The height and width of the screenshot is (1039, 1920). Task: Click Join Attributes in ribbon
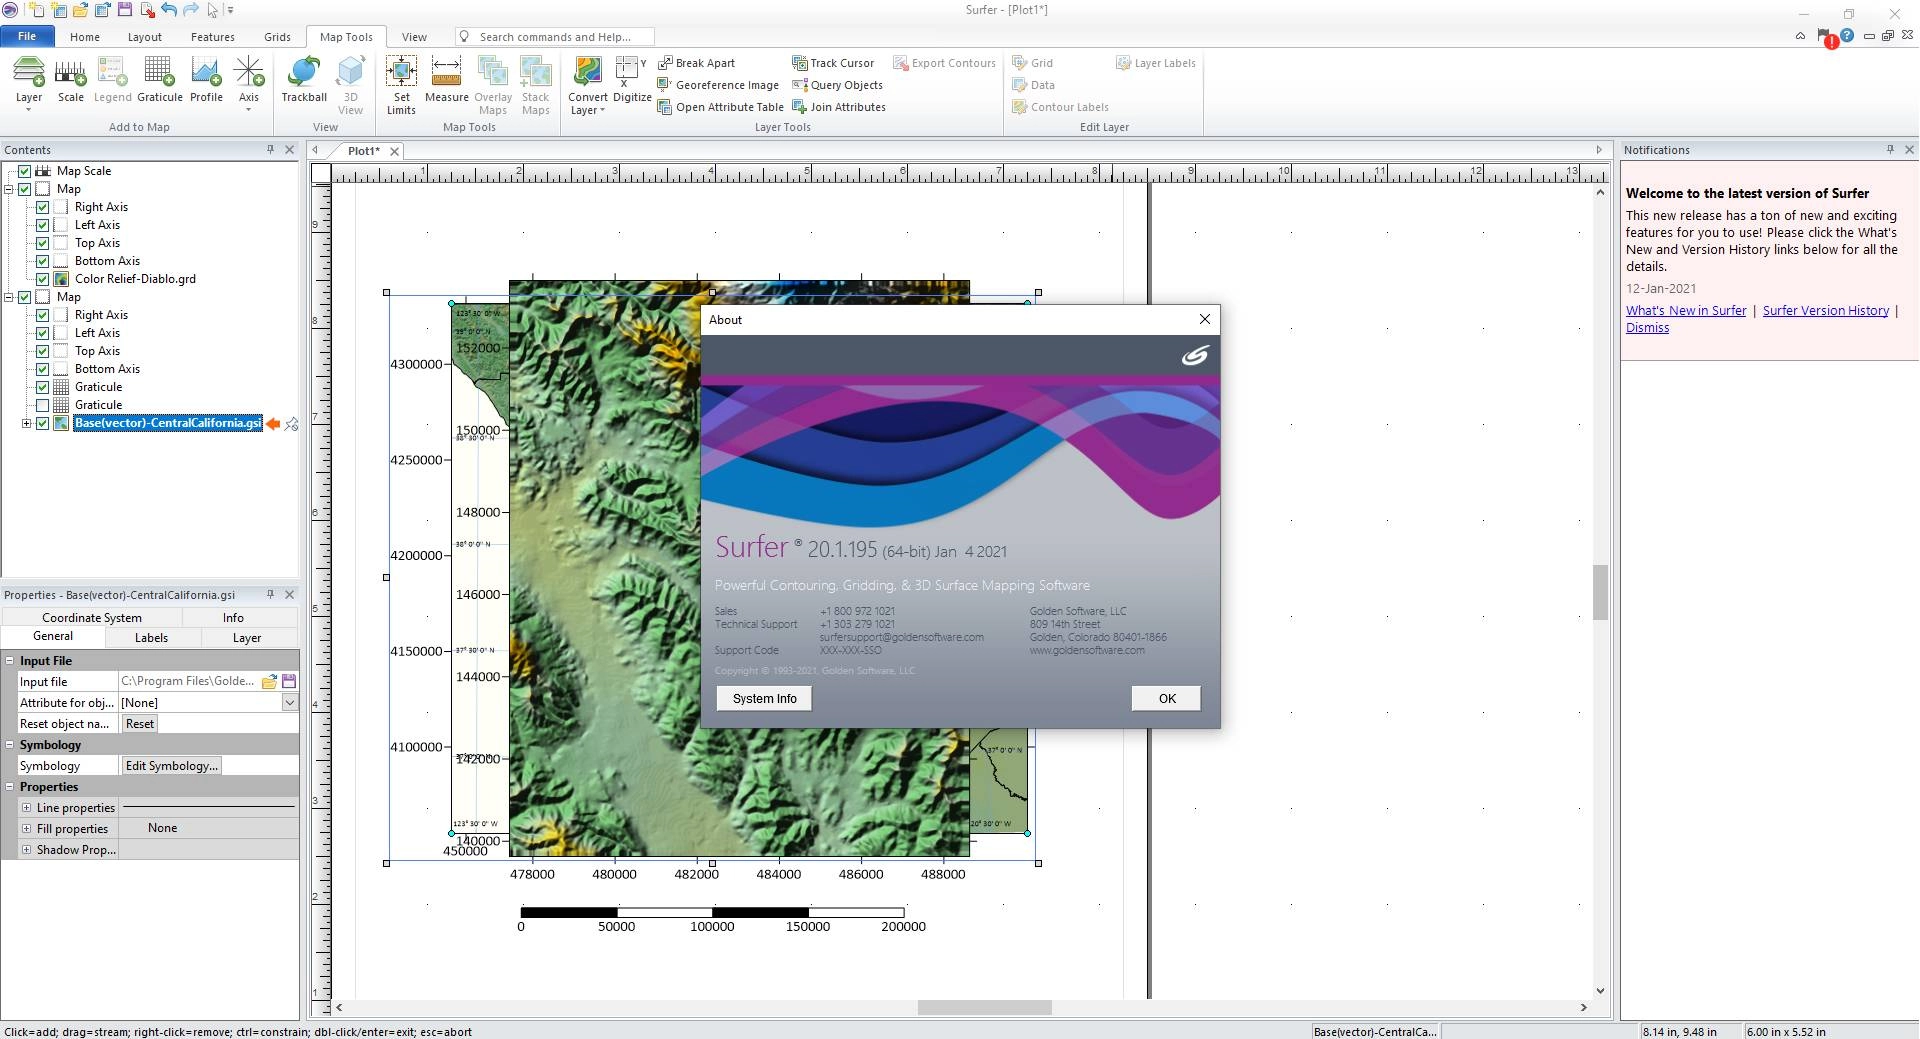coord(838,107)
